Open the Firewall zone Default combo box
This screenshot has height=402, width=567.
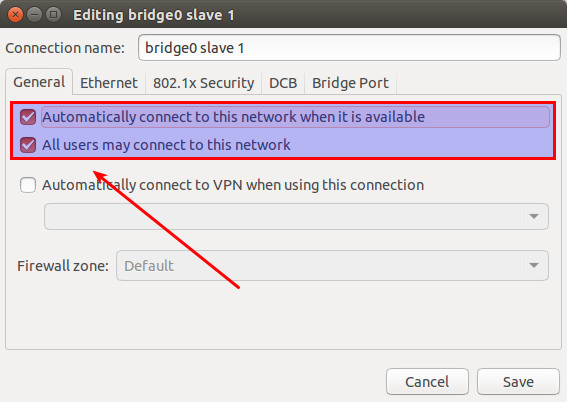click(332, 265)
